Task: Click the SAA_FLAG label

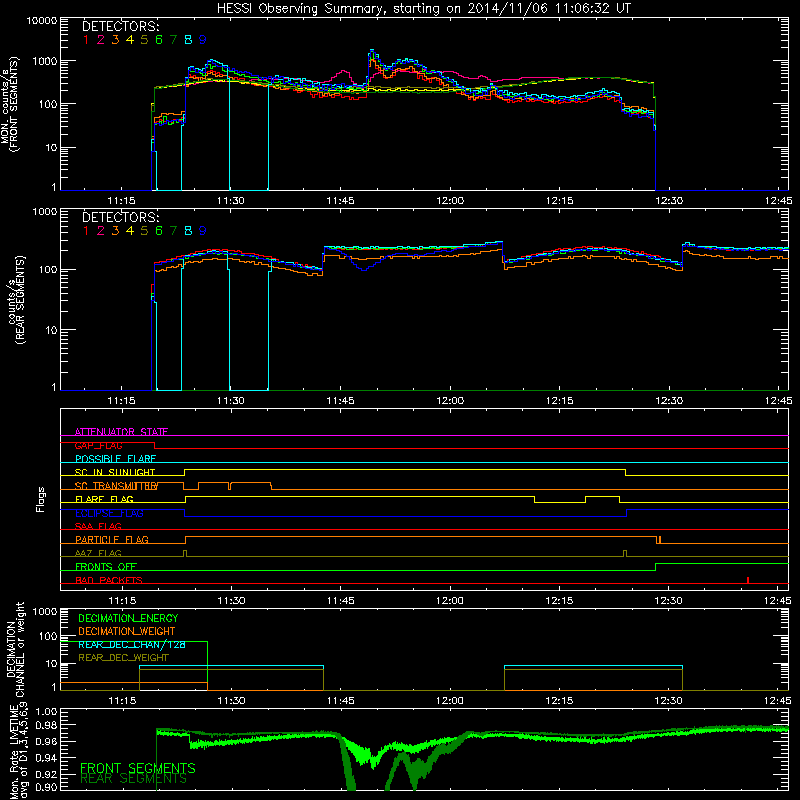Action: pyautogui.click(x=98, y=526)
